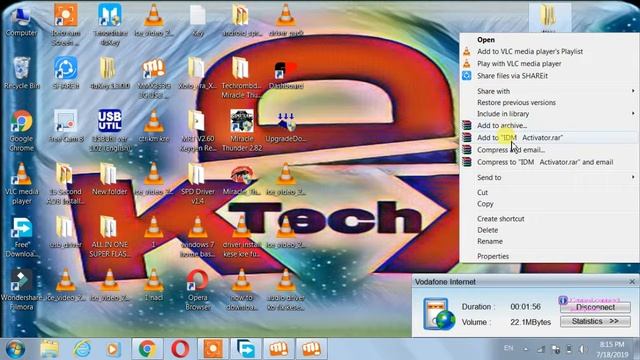Select the driver pack VLC file icon
Image resolution: width=640 pixels, height=360 pixels.
pyautogui.click(x=286, y=20)
